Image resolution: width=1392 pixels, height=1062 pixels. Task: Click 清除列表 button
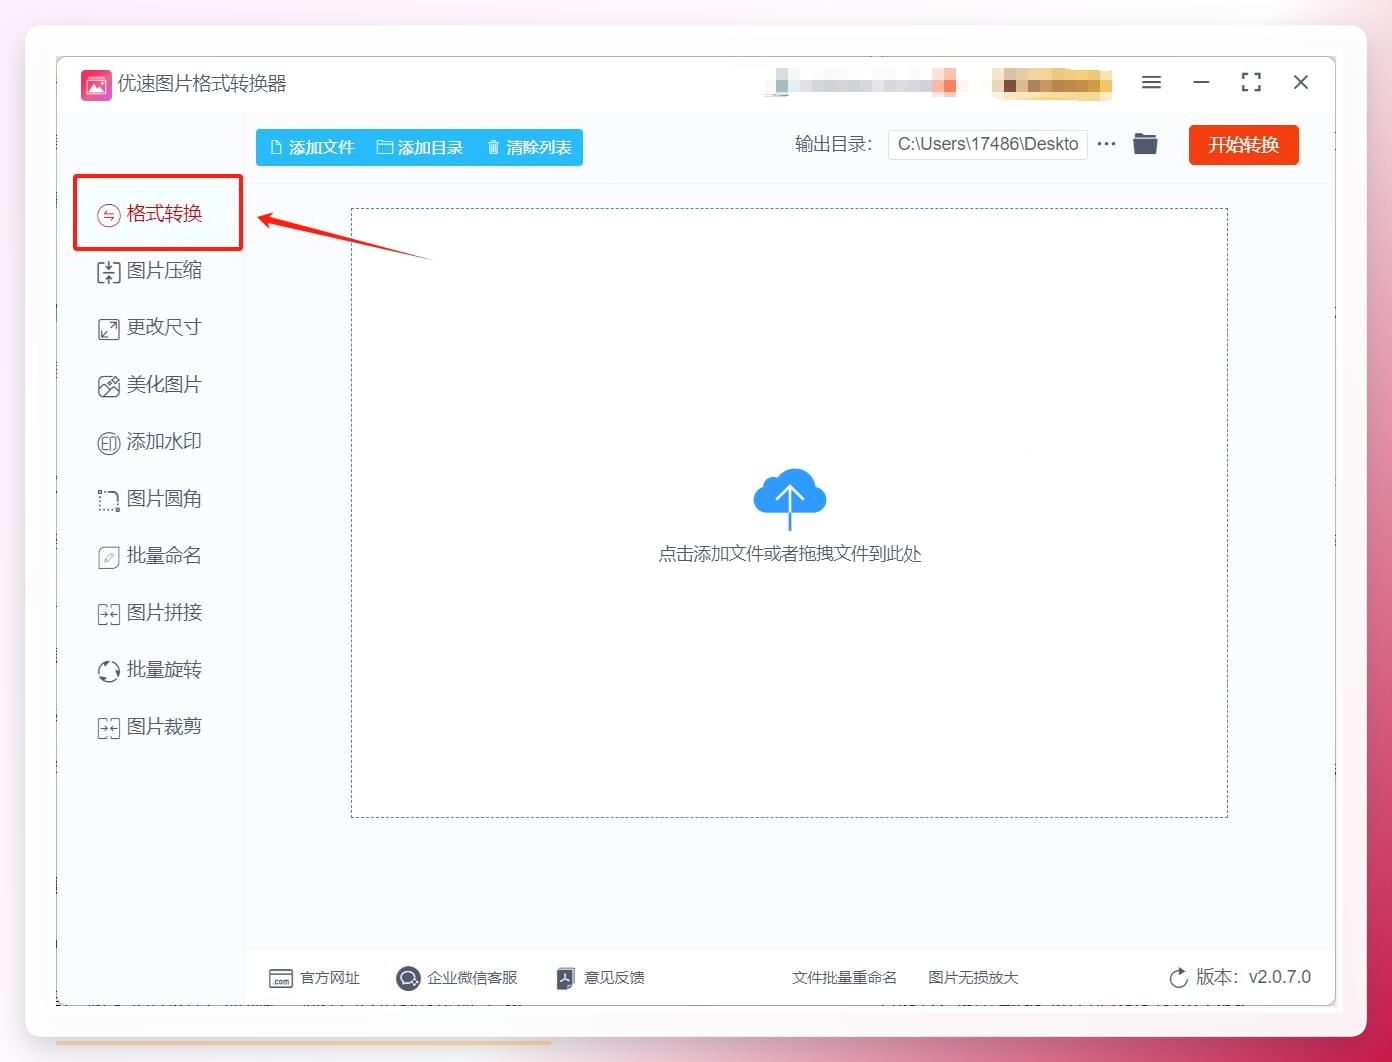(529, 147)
